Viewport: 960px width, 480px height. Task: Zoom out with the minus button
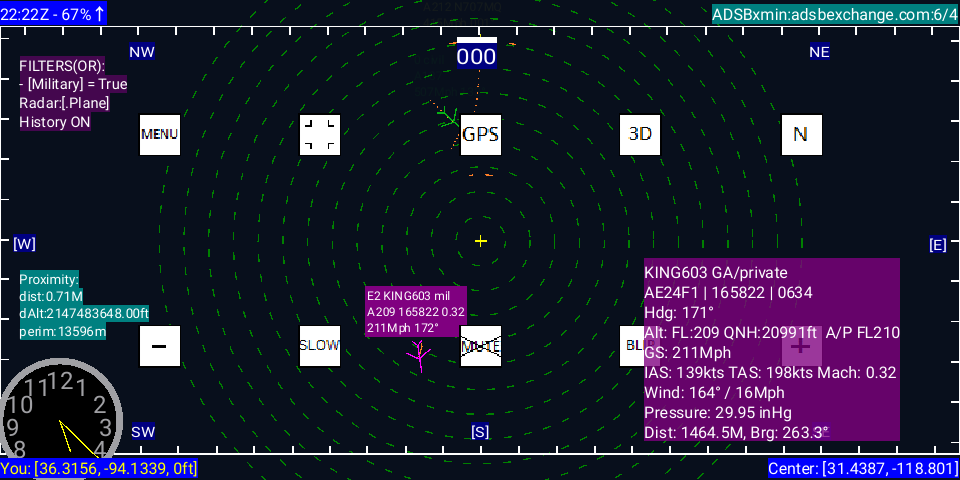coord(160,346)
